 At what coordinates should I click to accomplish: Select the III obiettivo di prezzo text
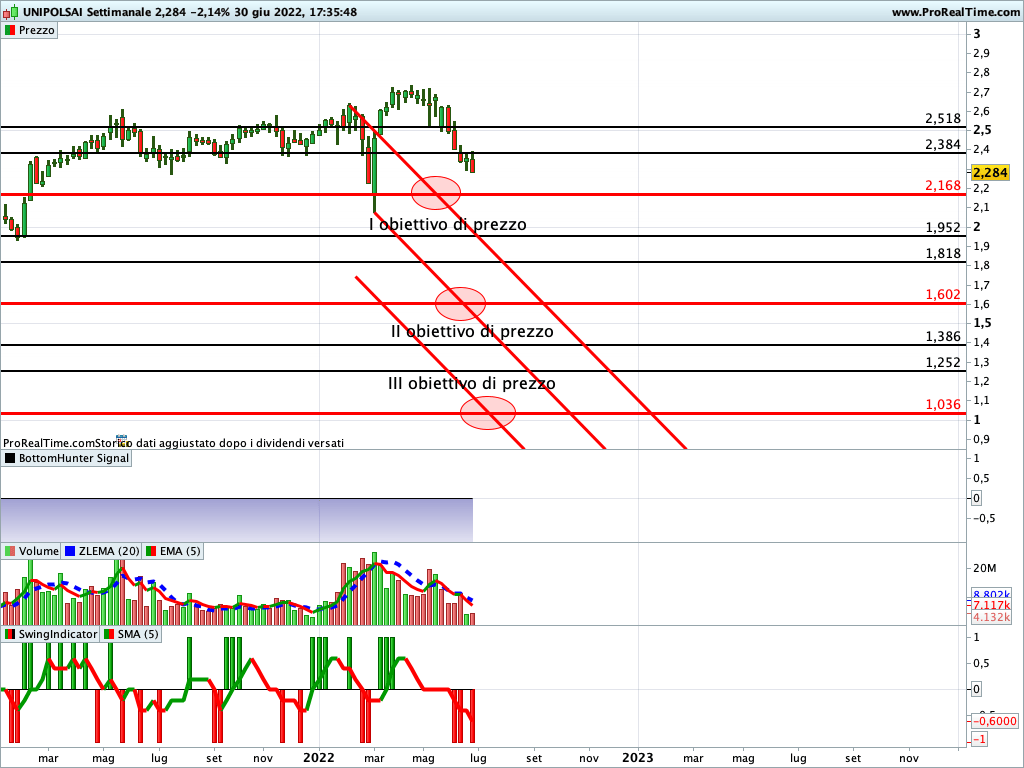point(471,383)
